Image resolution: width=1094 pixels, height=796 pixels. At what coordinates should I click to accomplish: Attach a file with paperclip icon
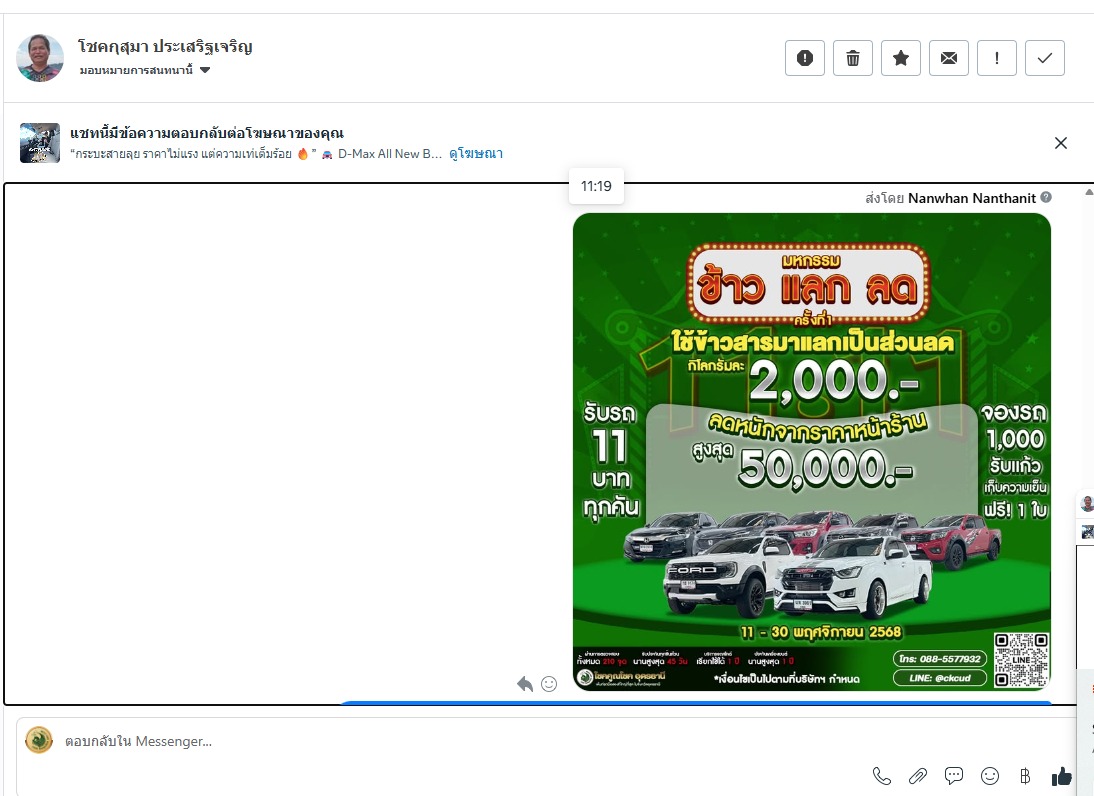click(917, 776)
